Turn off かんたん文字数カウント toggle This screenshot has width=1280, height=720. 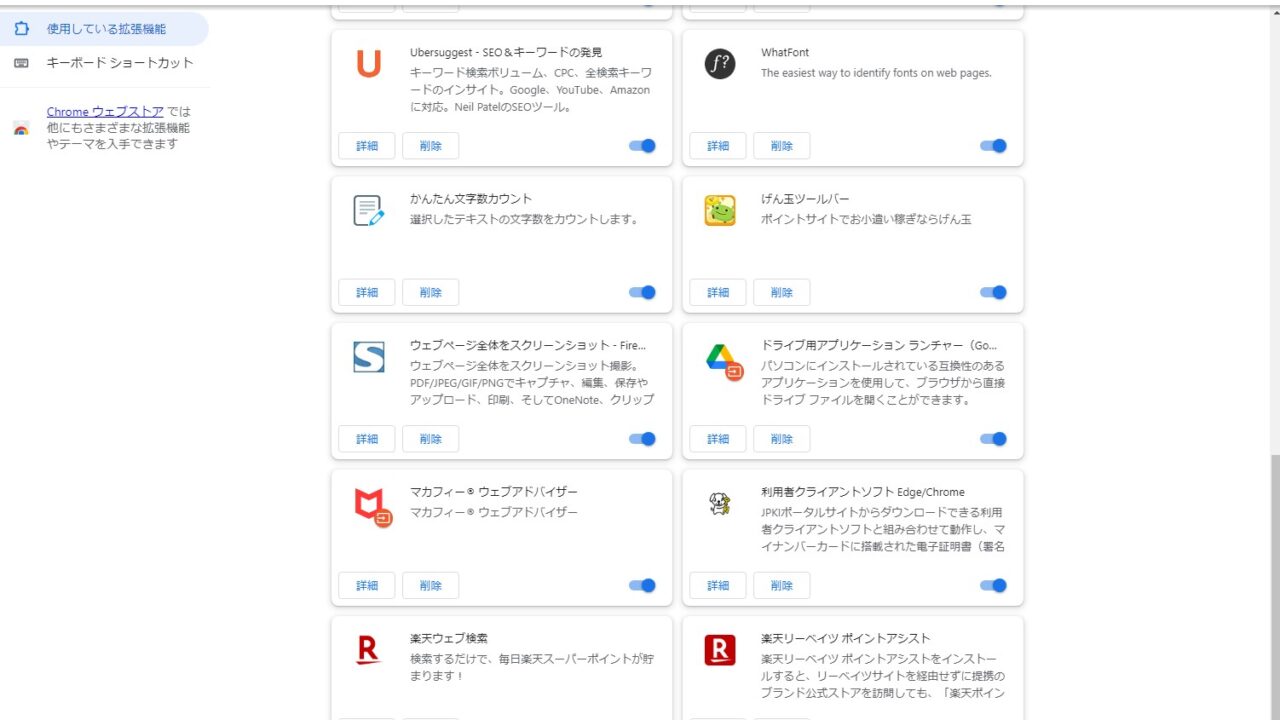pos(642,292)
